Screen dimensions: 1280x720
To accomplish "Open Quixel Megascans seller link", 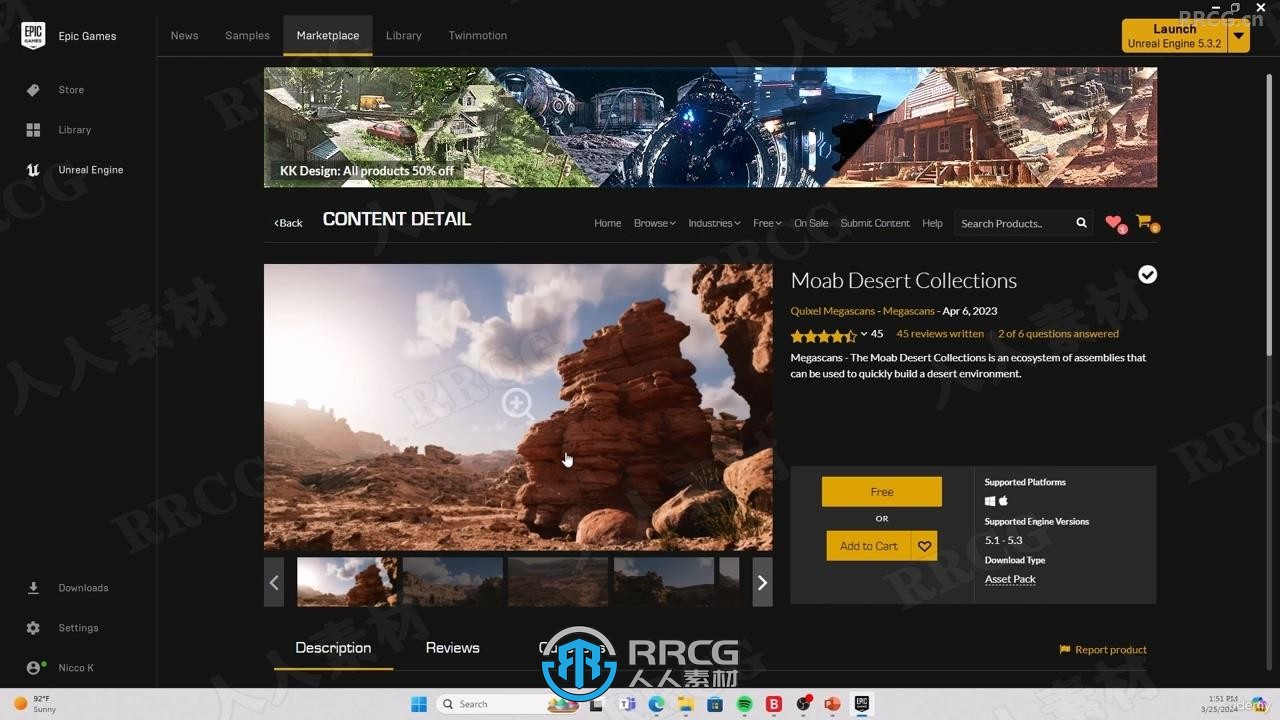I will [x=833, y=311].
